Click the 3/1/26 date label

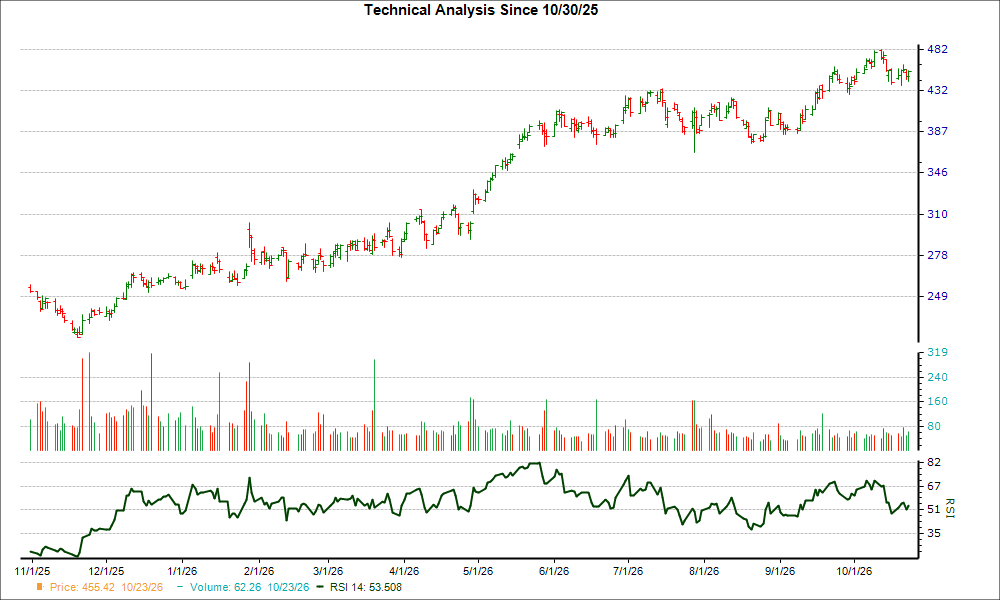click(328, 571)
